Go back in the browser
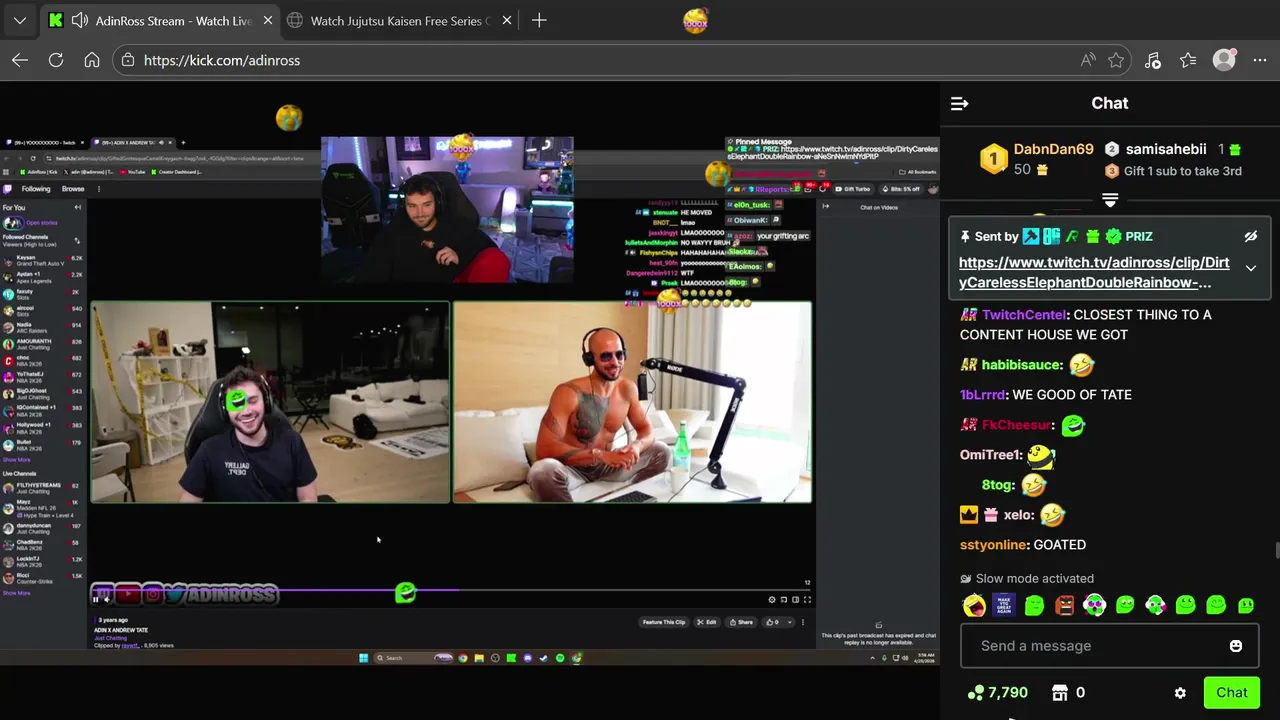The image size is (1280, 720). [x=20, y=60]
